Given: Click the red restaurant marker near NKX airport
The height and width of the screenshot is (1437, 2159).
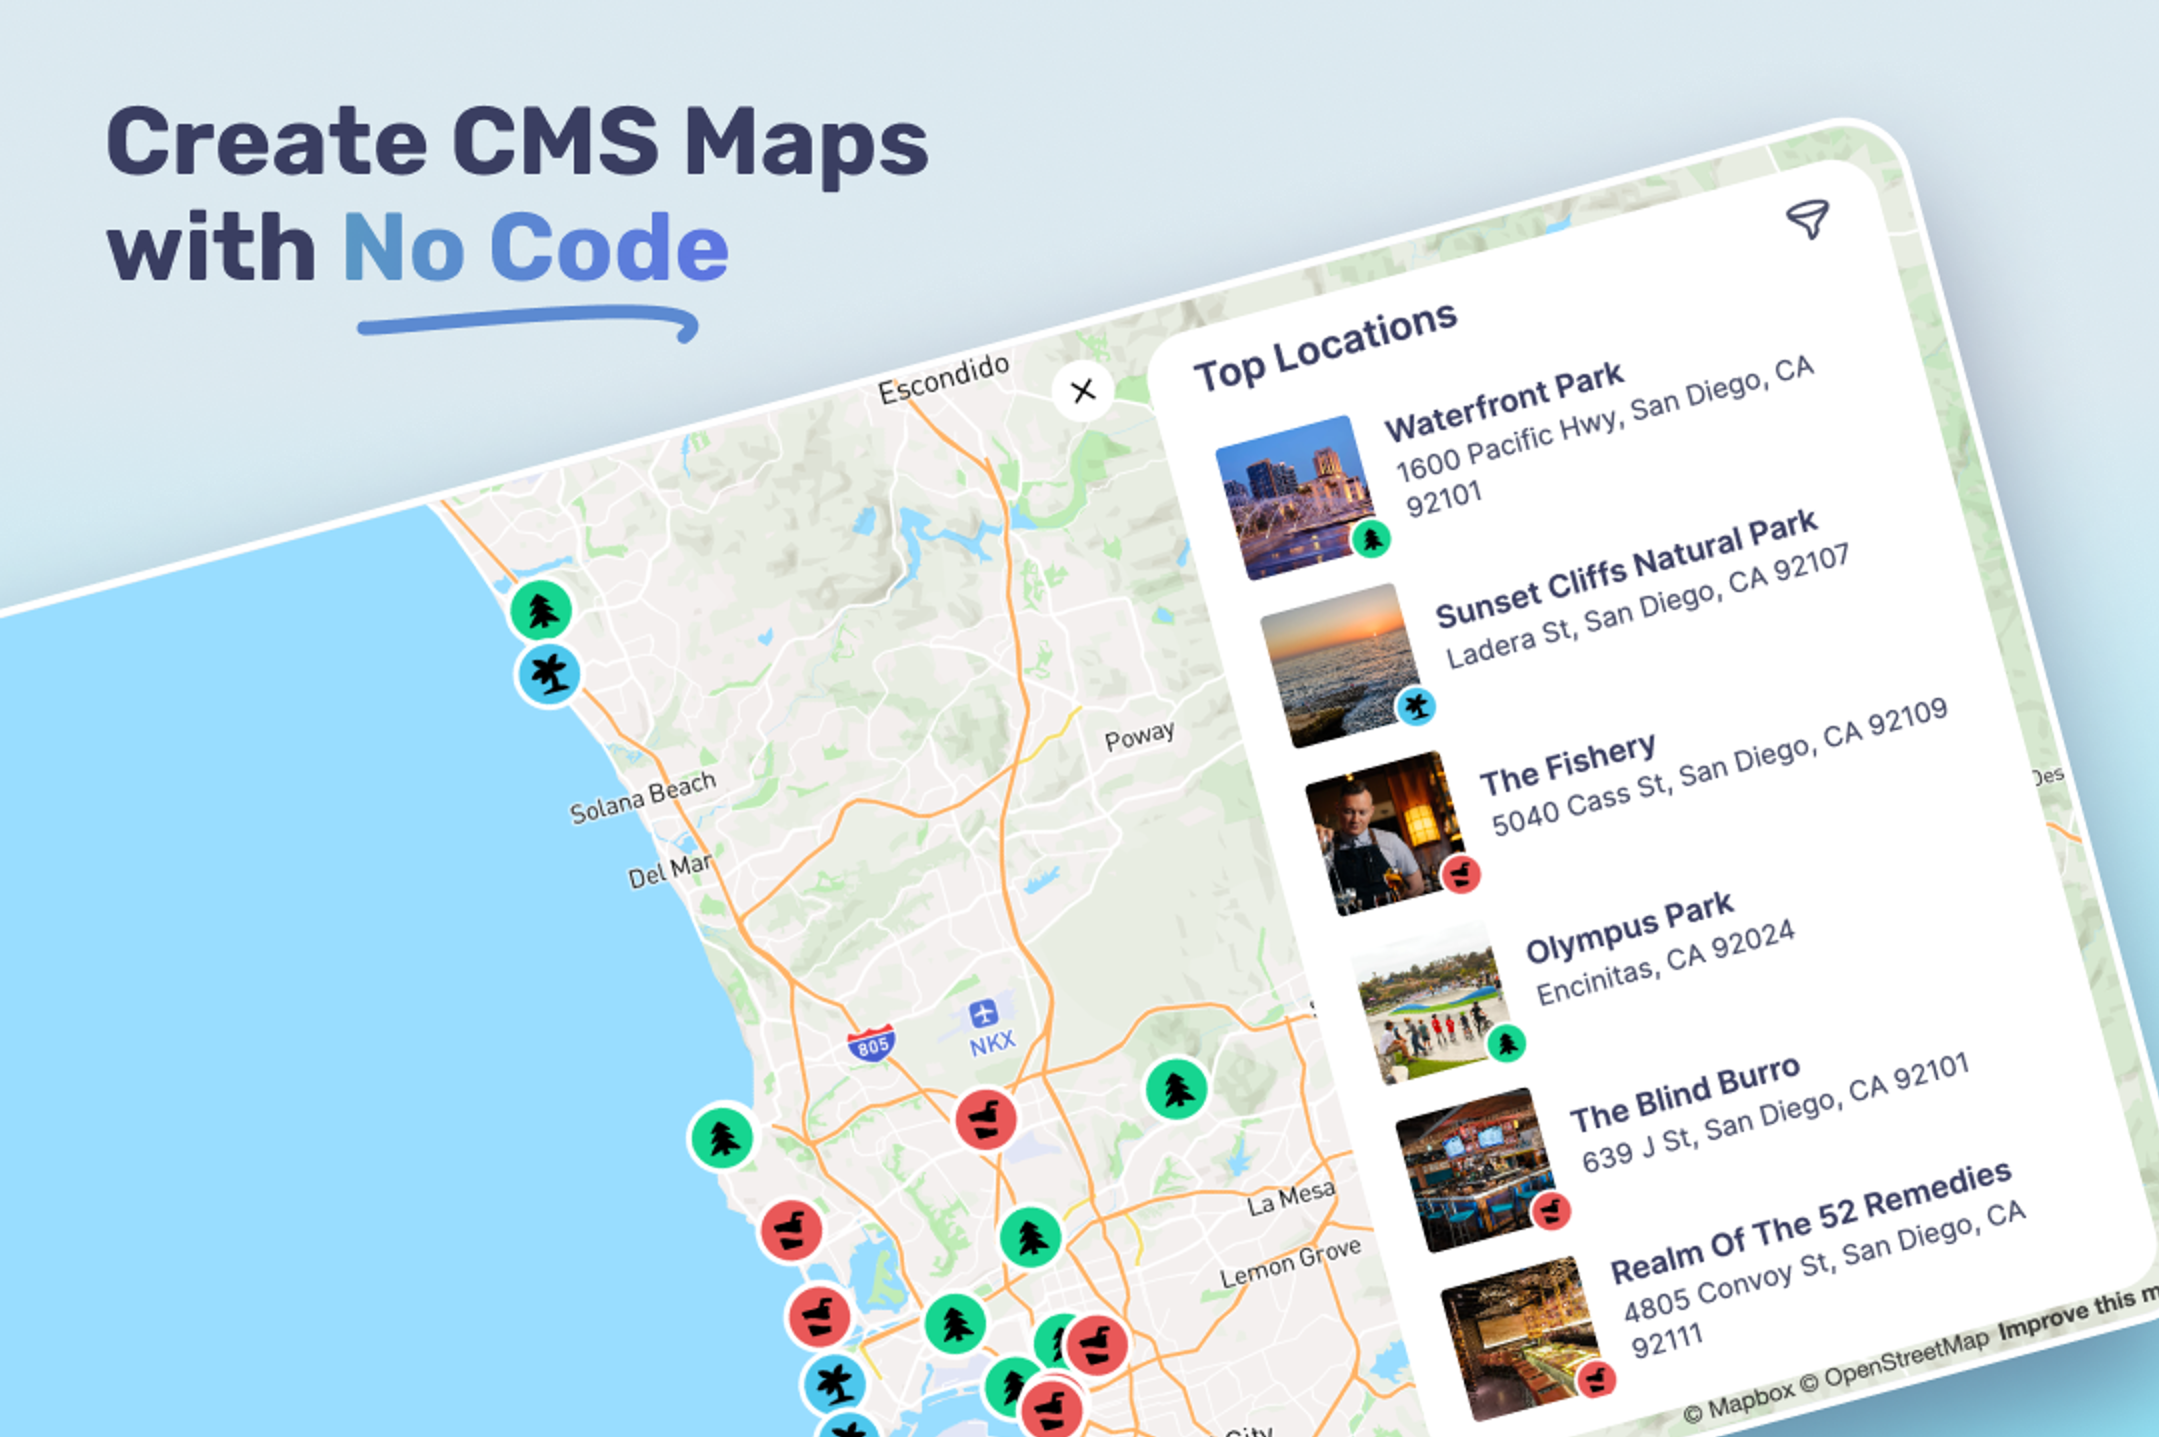Looking at the screenshot, I should pos(986,1119).
